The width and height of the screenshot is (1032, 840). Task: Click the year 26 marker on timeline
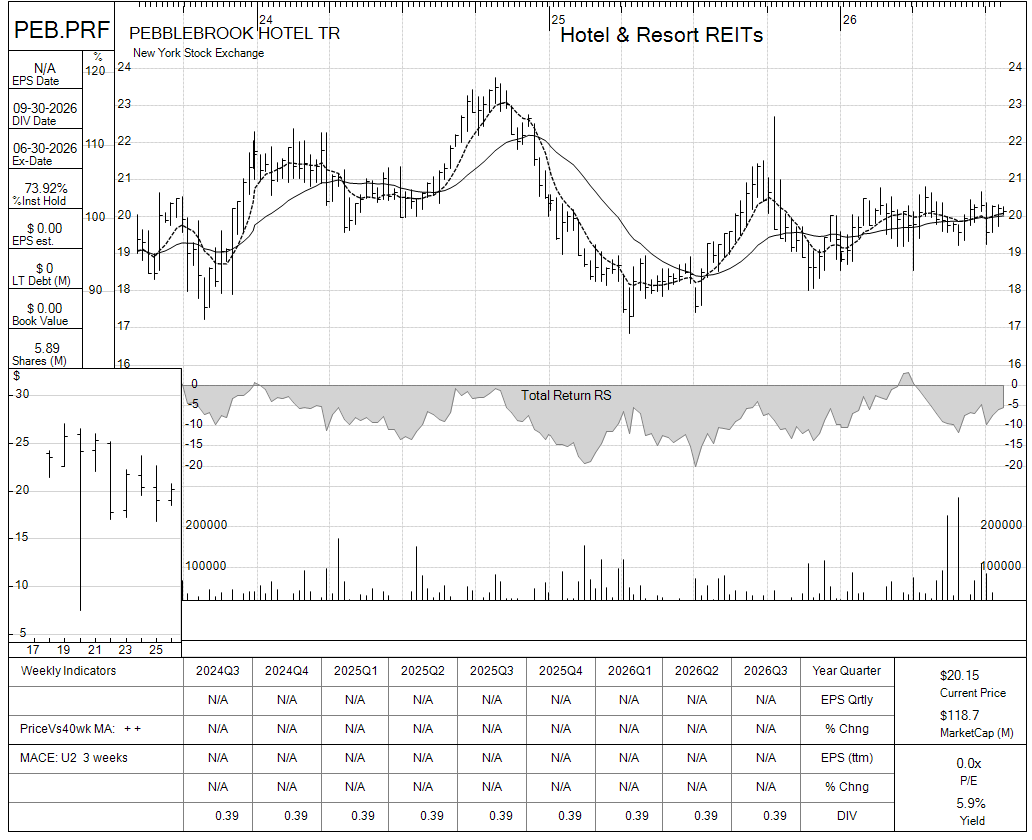[850, 20]
